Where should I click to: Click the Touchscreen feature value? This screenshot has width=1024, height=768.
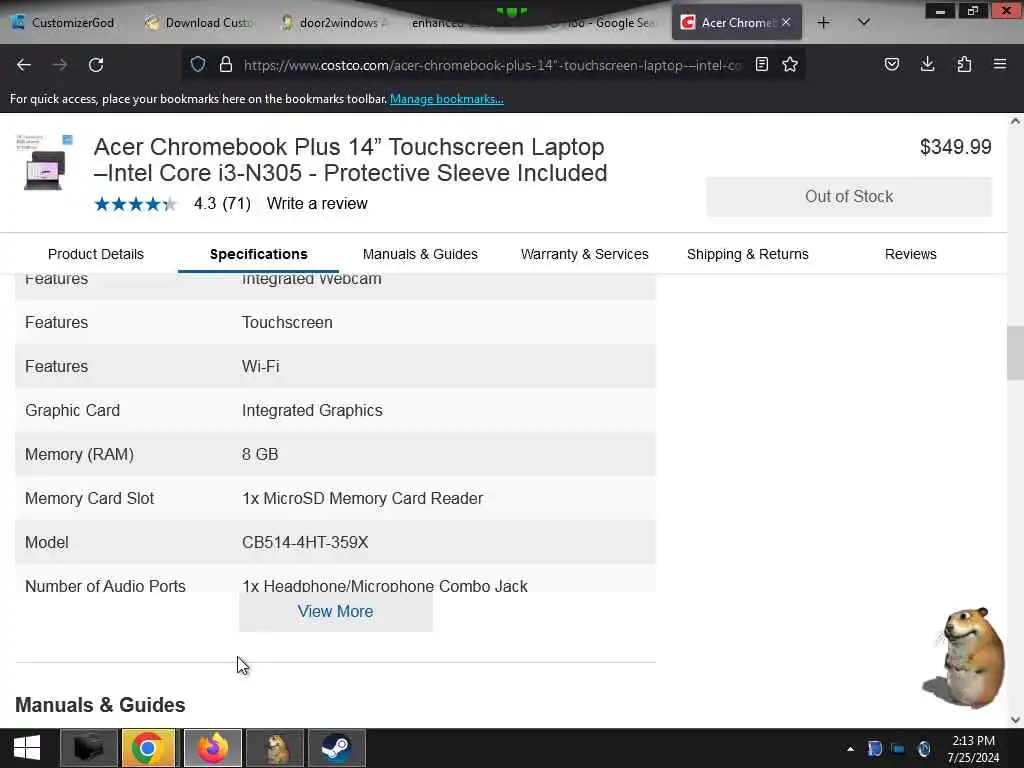[x=287, y=323]
